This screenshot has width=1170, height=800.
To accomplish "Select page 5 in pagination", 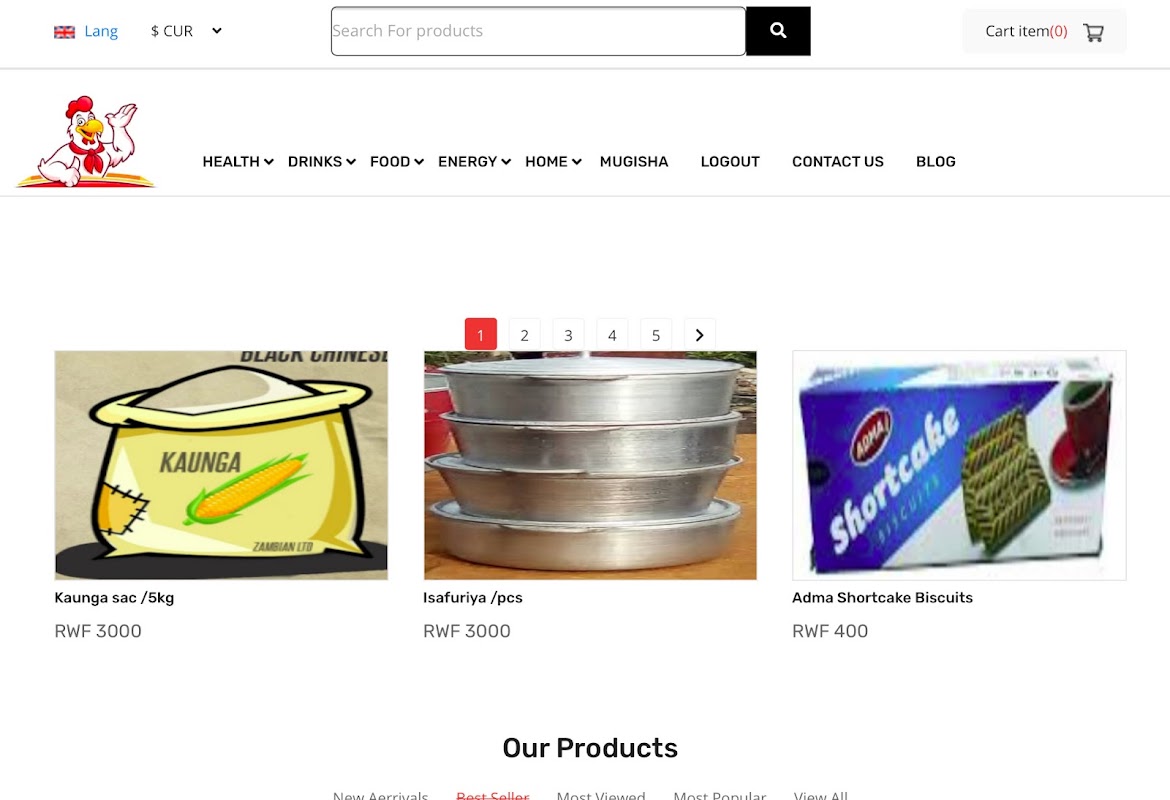I will (x=656, y=335).
